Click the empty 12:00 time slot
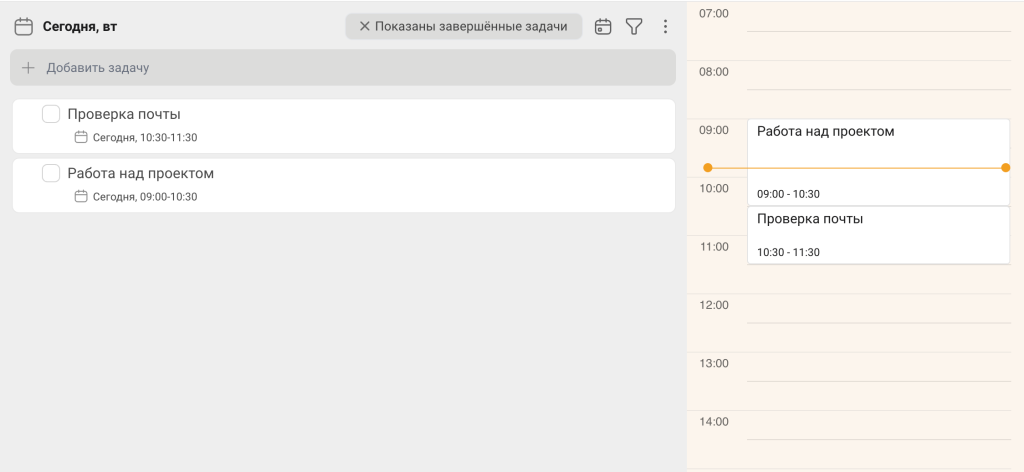 click(x=878, y=308)
